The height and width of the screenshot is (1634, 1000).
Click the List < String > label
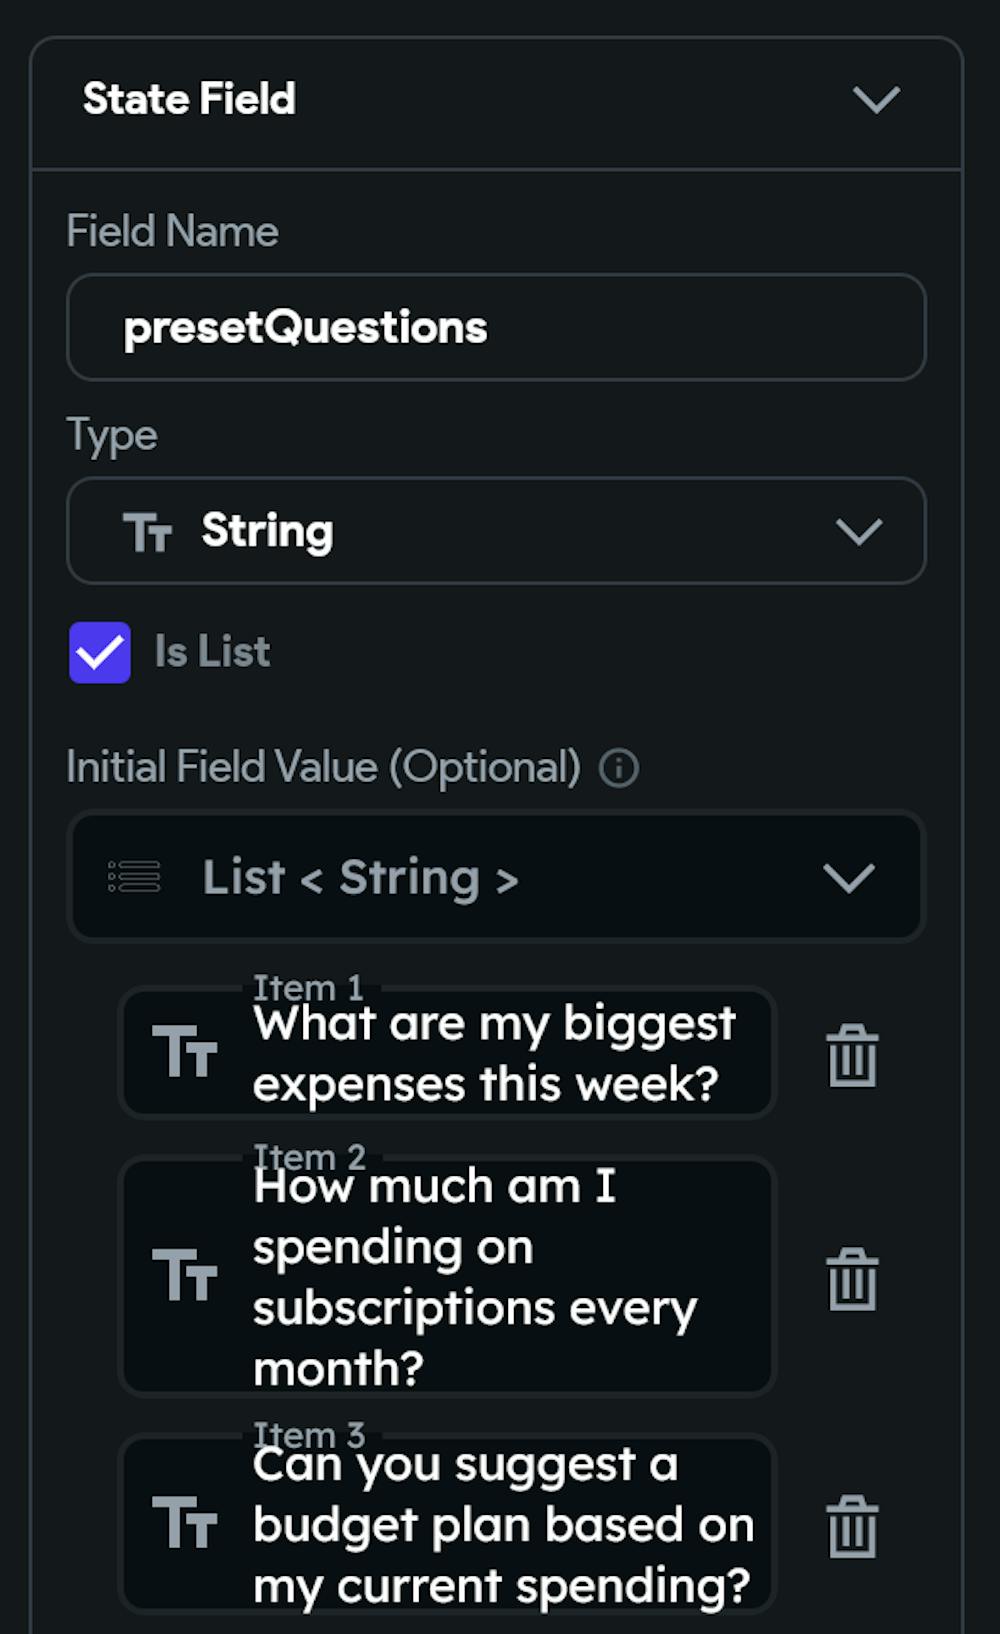click(x=360, y=878)
